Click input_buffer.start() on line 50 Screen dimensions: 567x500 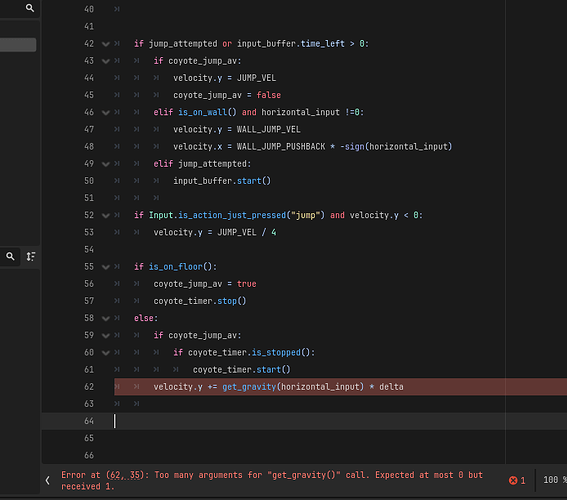(x=222, y=181)
